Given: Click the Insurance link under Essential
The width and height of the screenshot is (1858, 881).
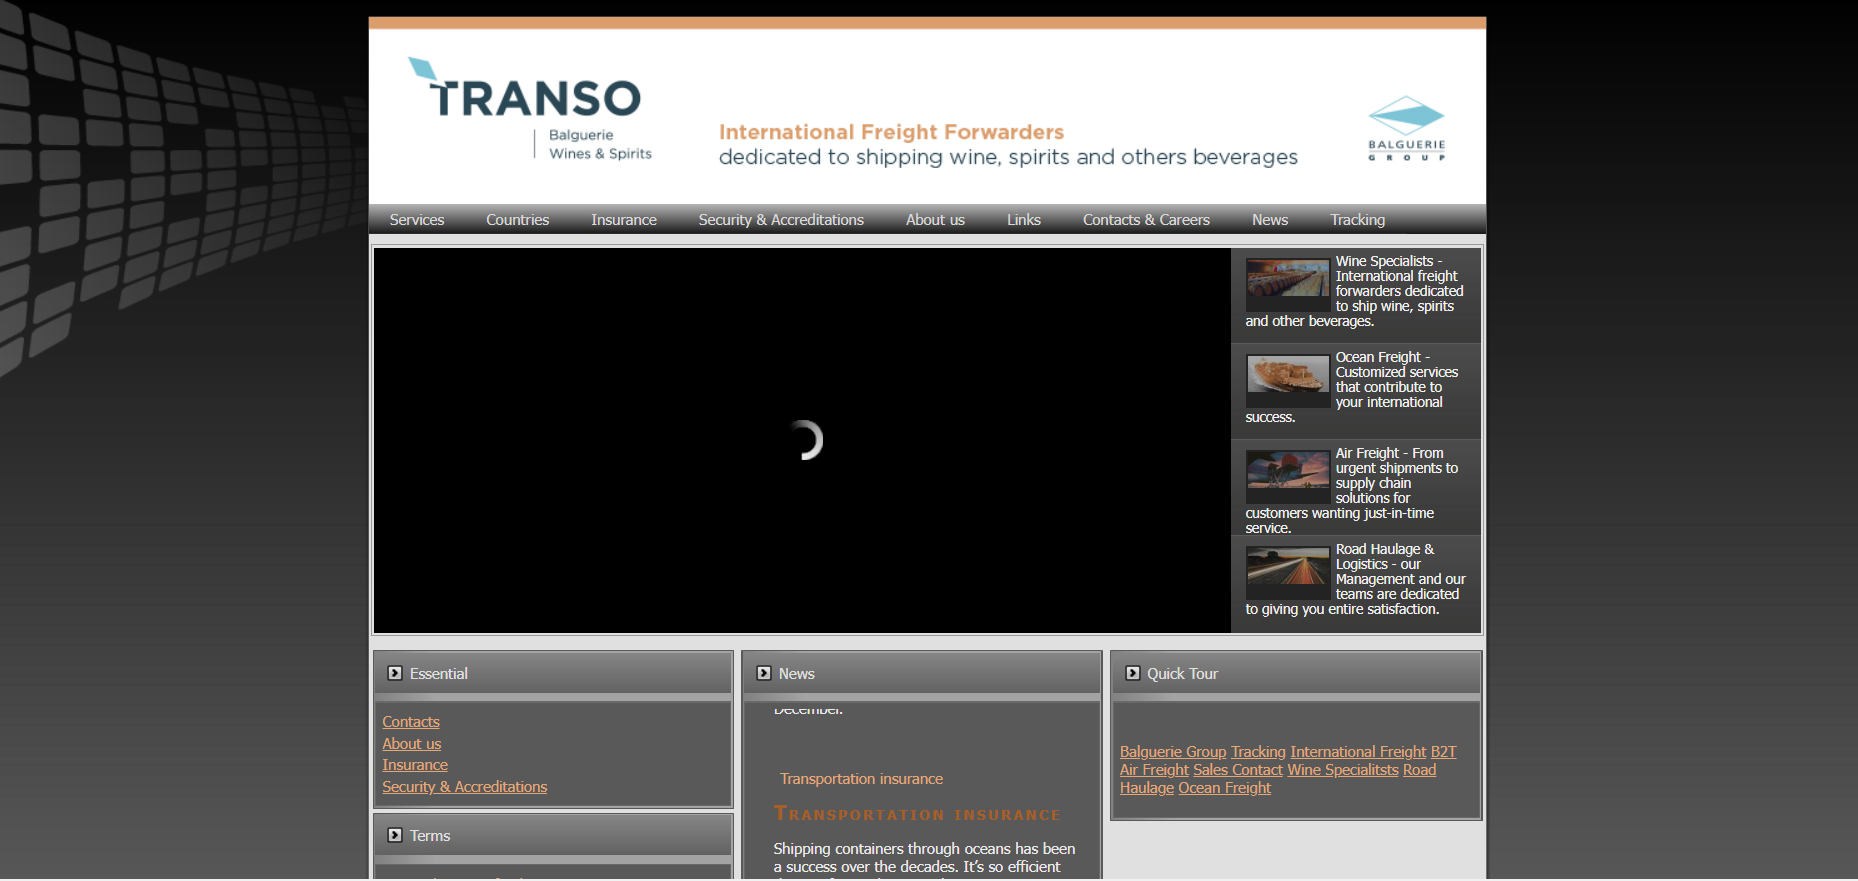Looking at the screenshot, I should [415, 765].
